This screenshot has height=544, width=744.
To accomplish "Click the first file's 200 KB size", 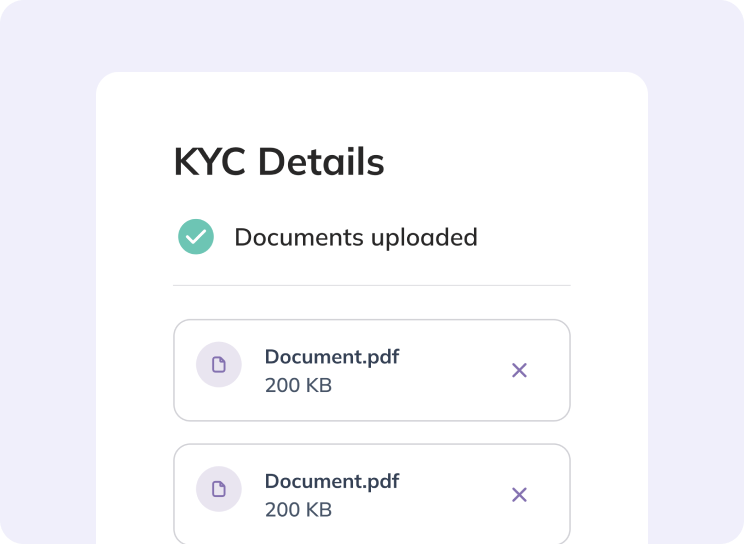I will (x=298, y=385).
